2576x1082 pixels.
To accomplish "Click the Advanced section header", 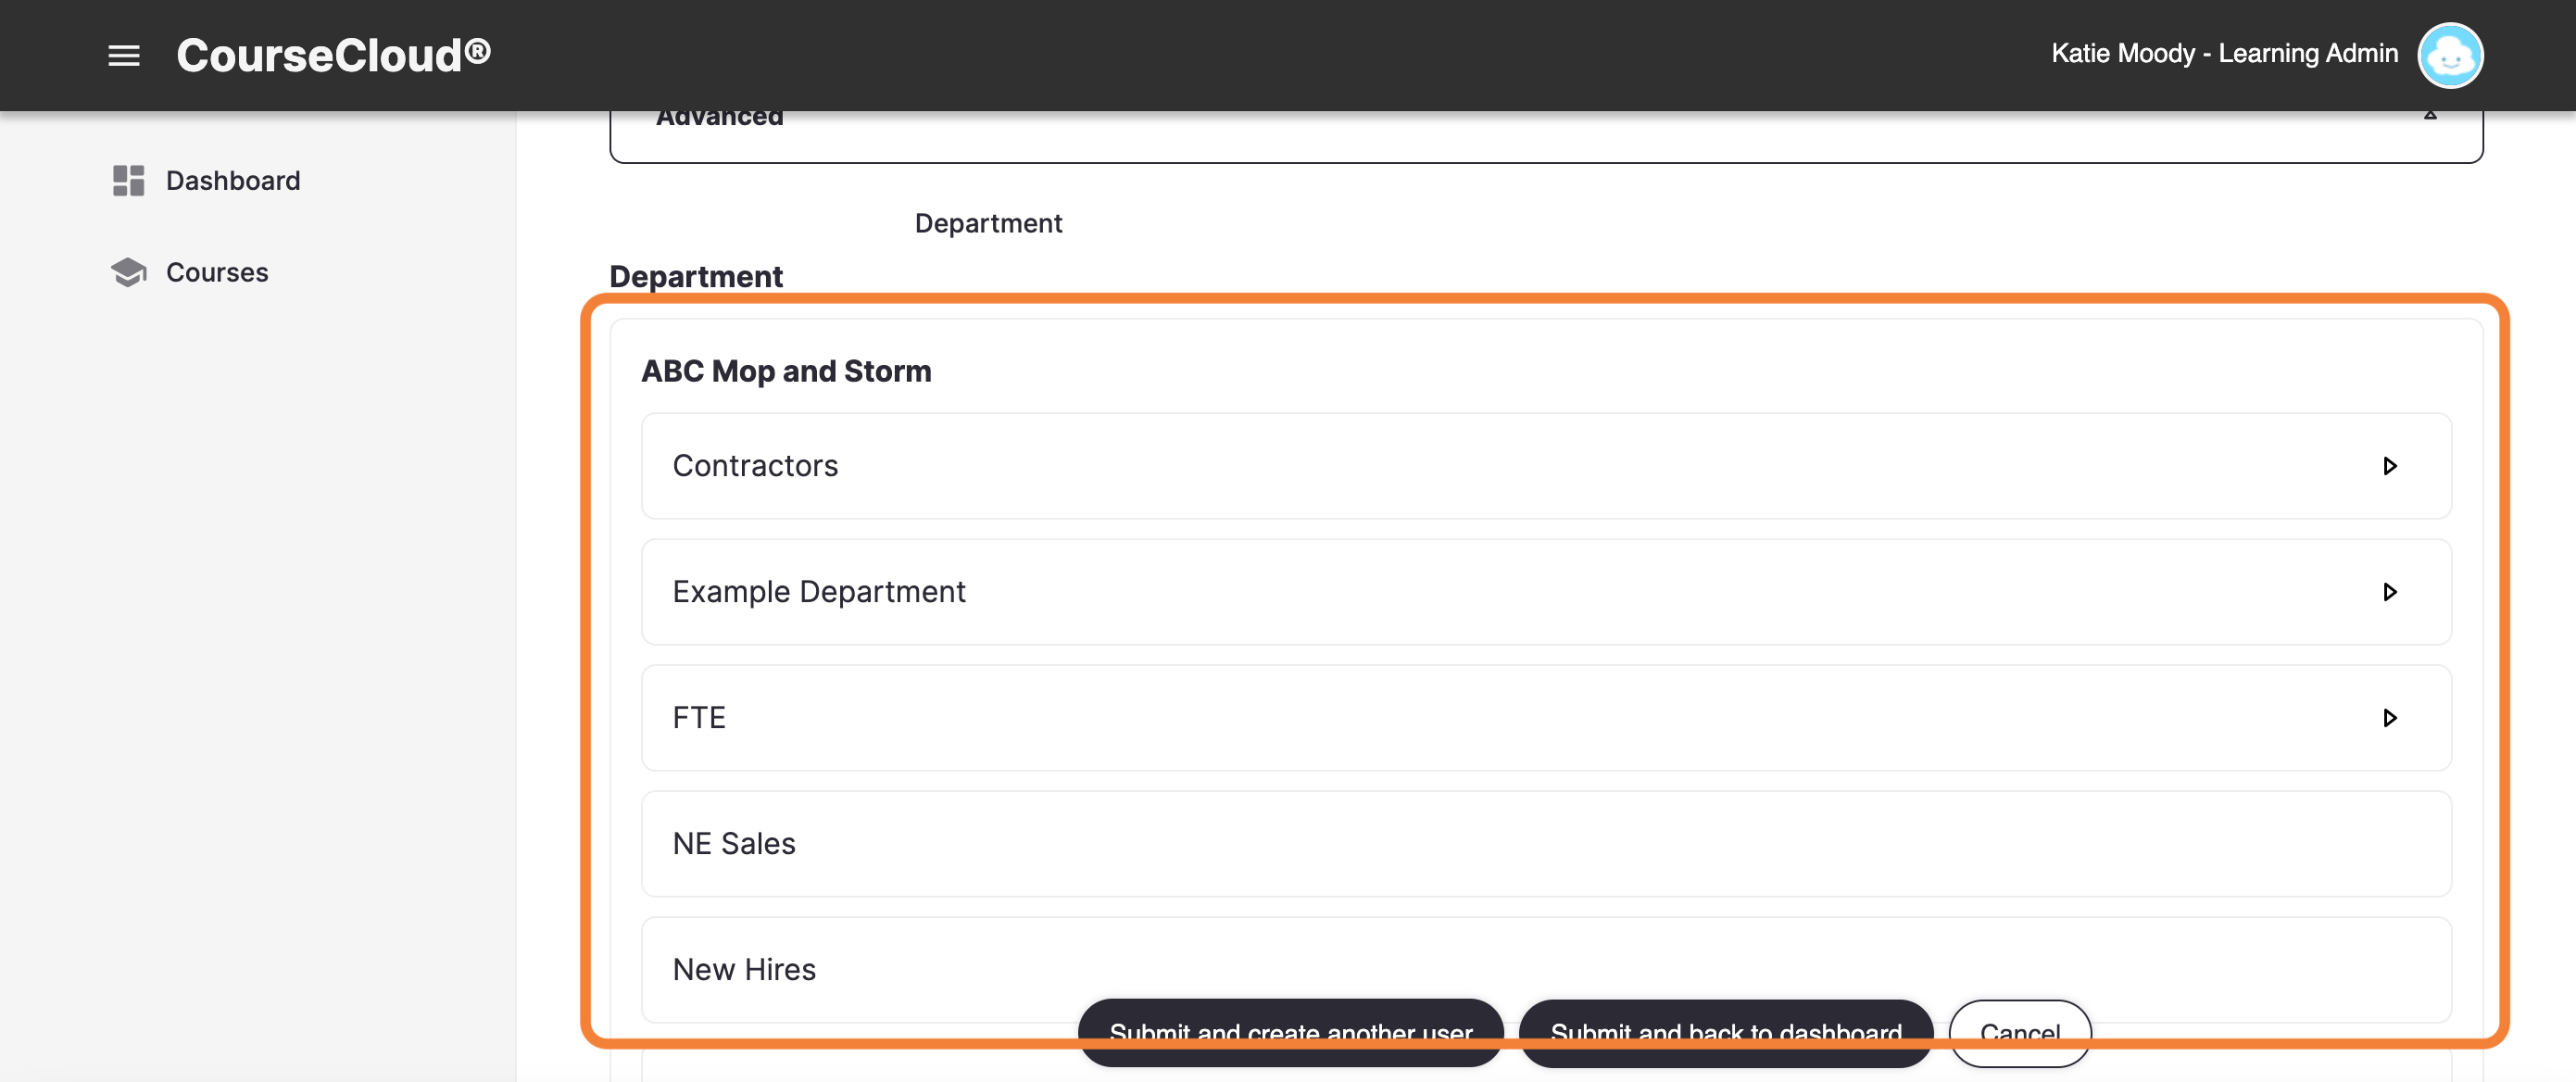I will [x=1546, y=135].
